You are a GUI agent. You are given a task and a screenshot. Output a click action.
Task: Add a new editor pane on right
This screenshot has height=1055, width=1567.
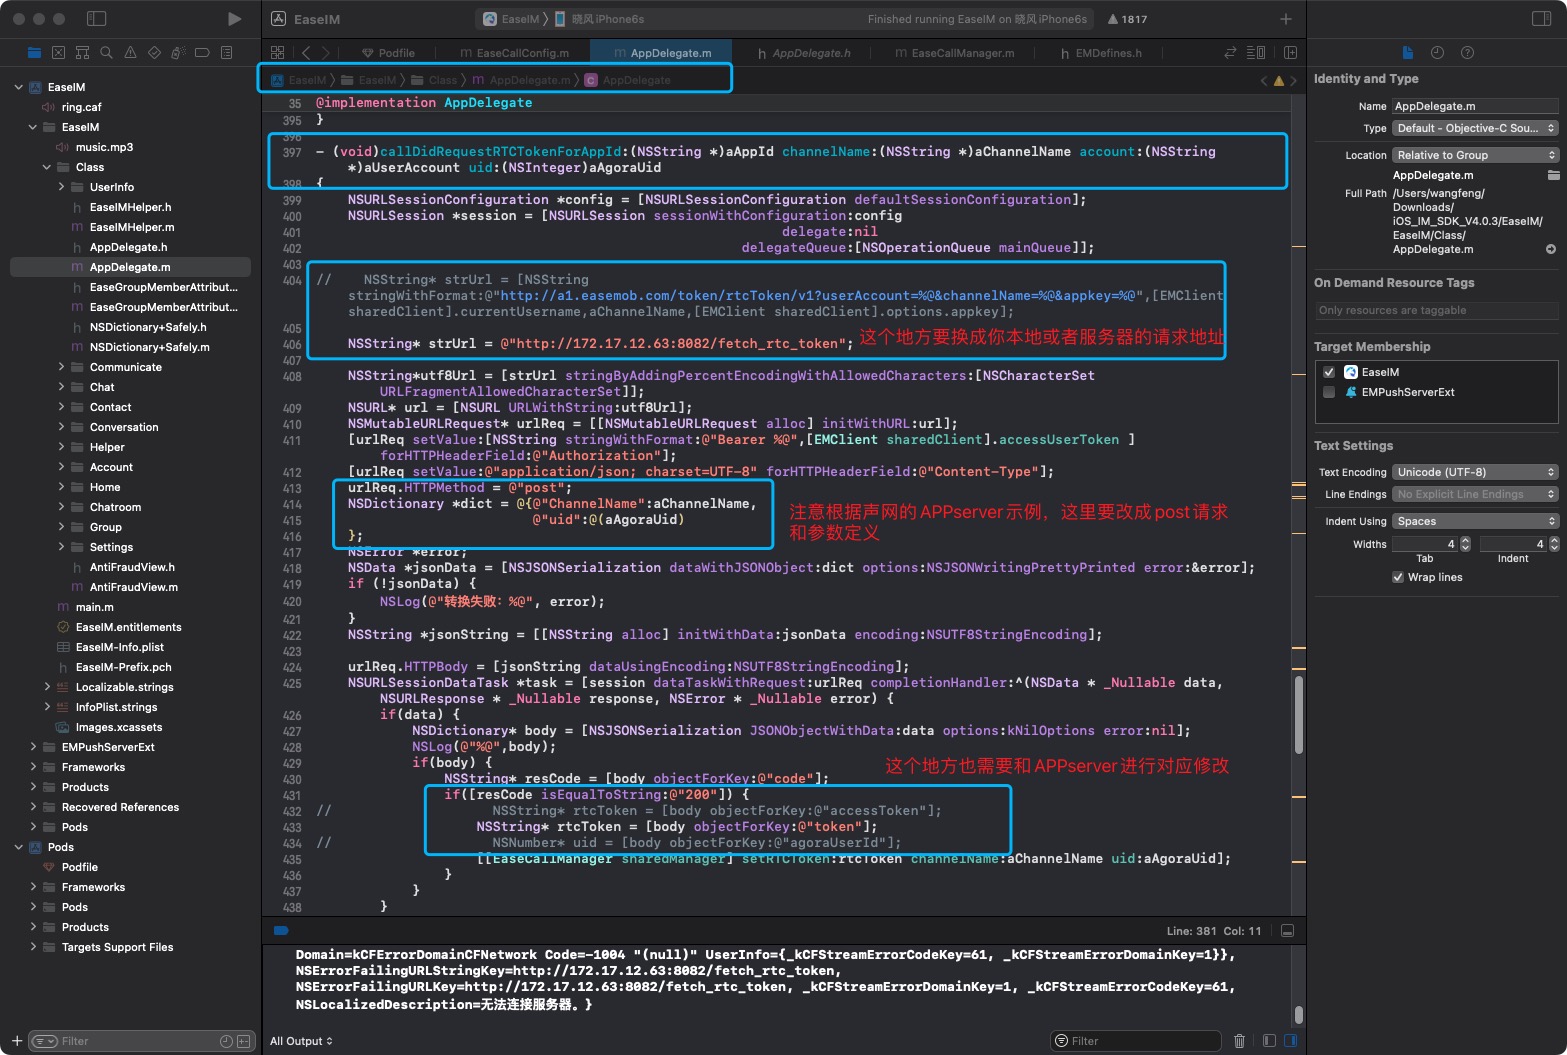[1291, 52]
